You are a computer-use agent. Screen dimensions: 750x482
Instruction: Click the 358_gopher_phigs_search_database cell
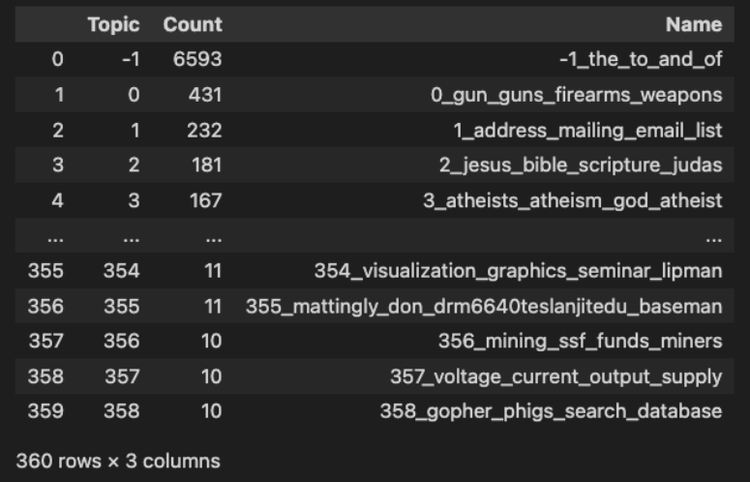pos(551,411)
